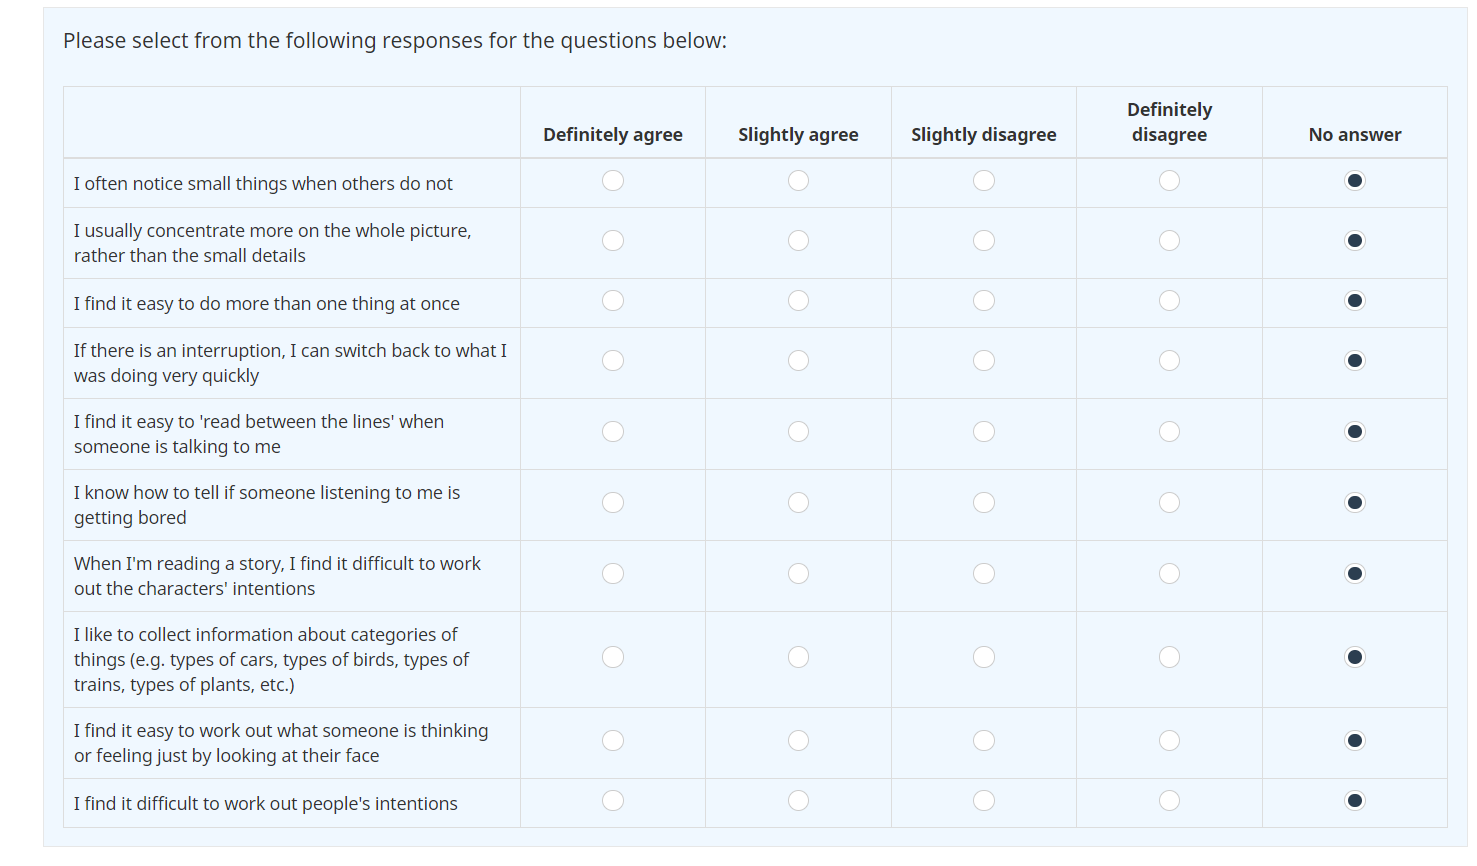Select Definitely agree for reading between lines
1477x866 pixels.
[x=613, y=432]
